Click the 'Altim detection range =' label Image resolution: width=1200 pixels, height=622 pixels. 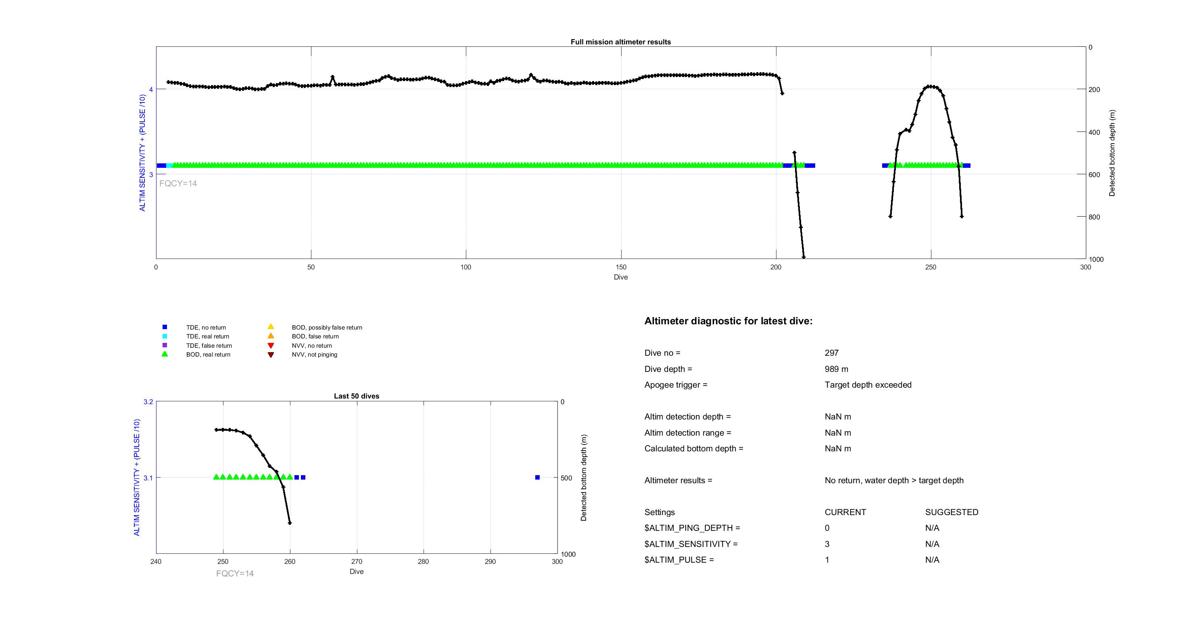[688, 433]
